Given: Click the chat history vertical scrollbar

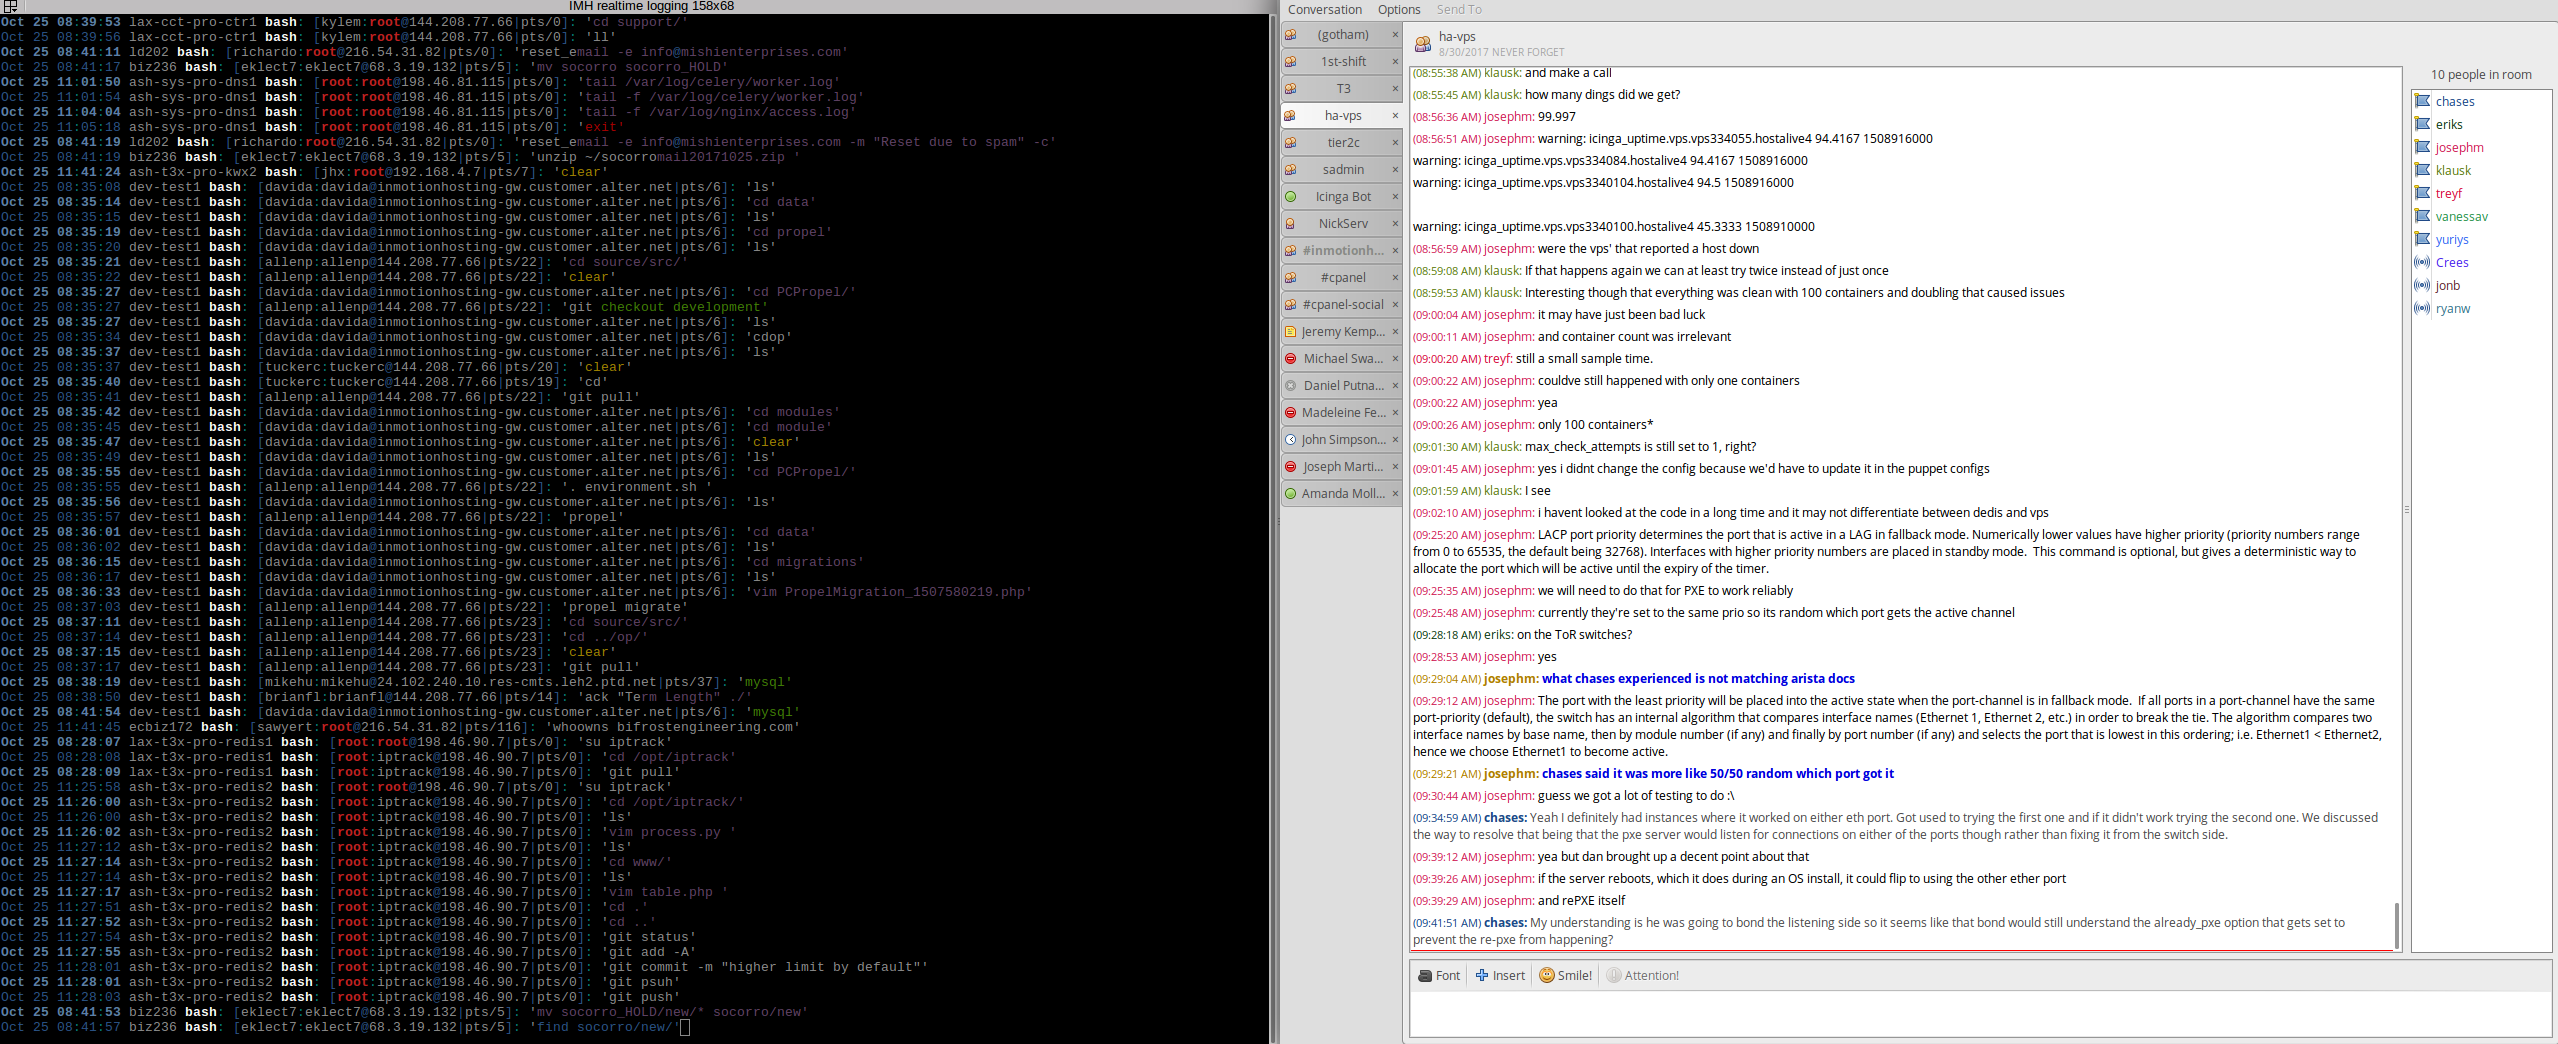Looking at the screenshot, I should click(x=2396, y=925).
